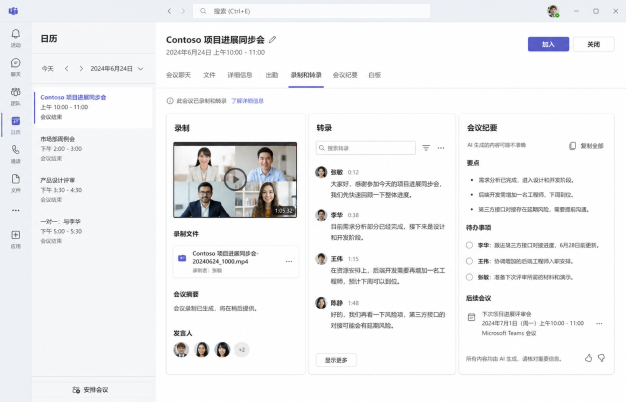
Task: Click second speaker avatar under 发言人
Action: (x=202, y=350)
